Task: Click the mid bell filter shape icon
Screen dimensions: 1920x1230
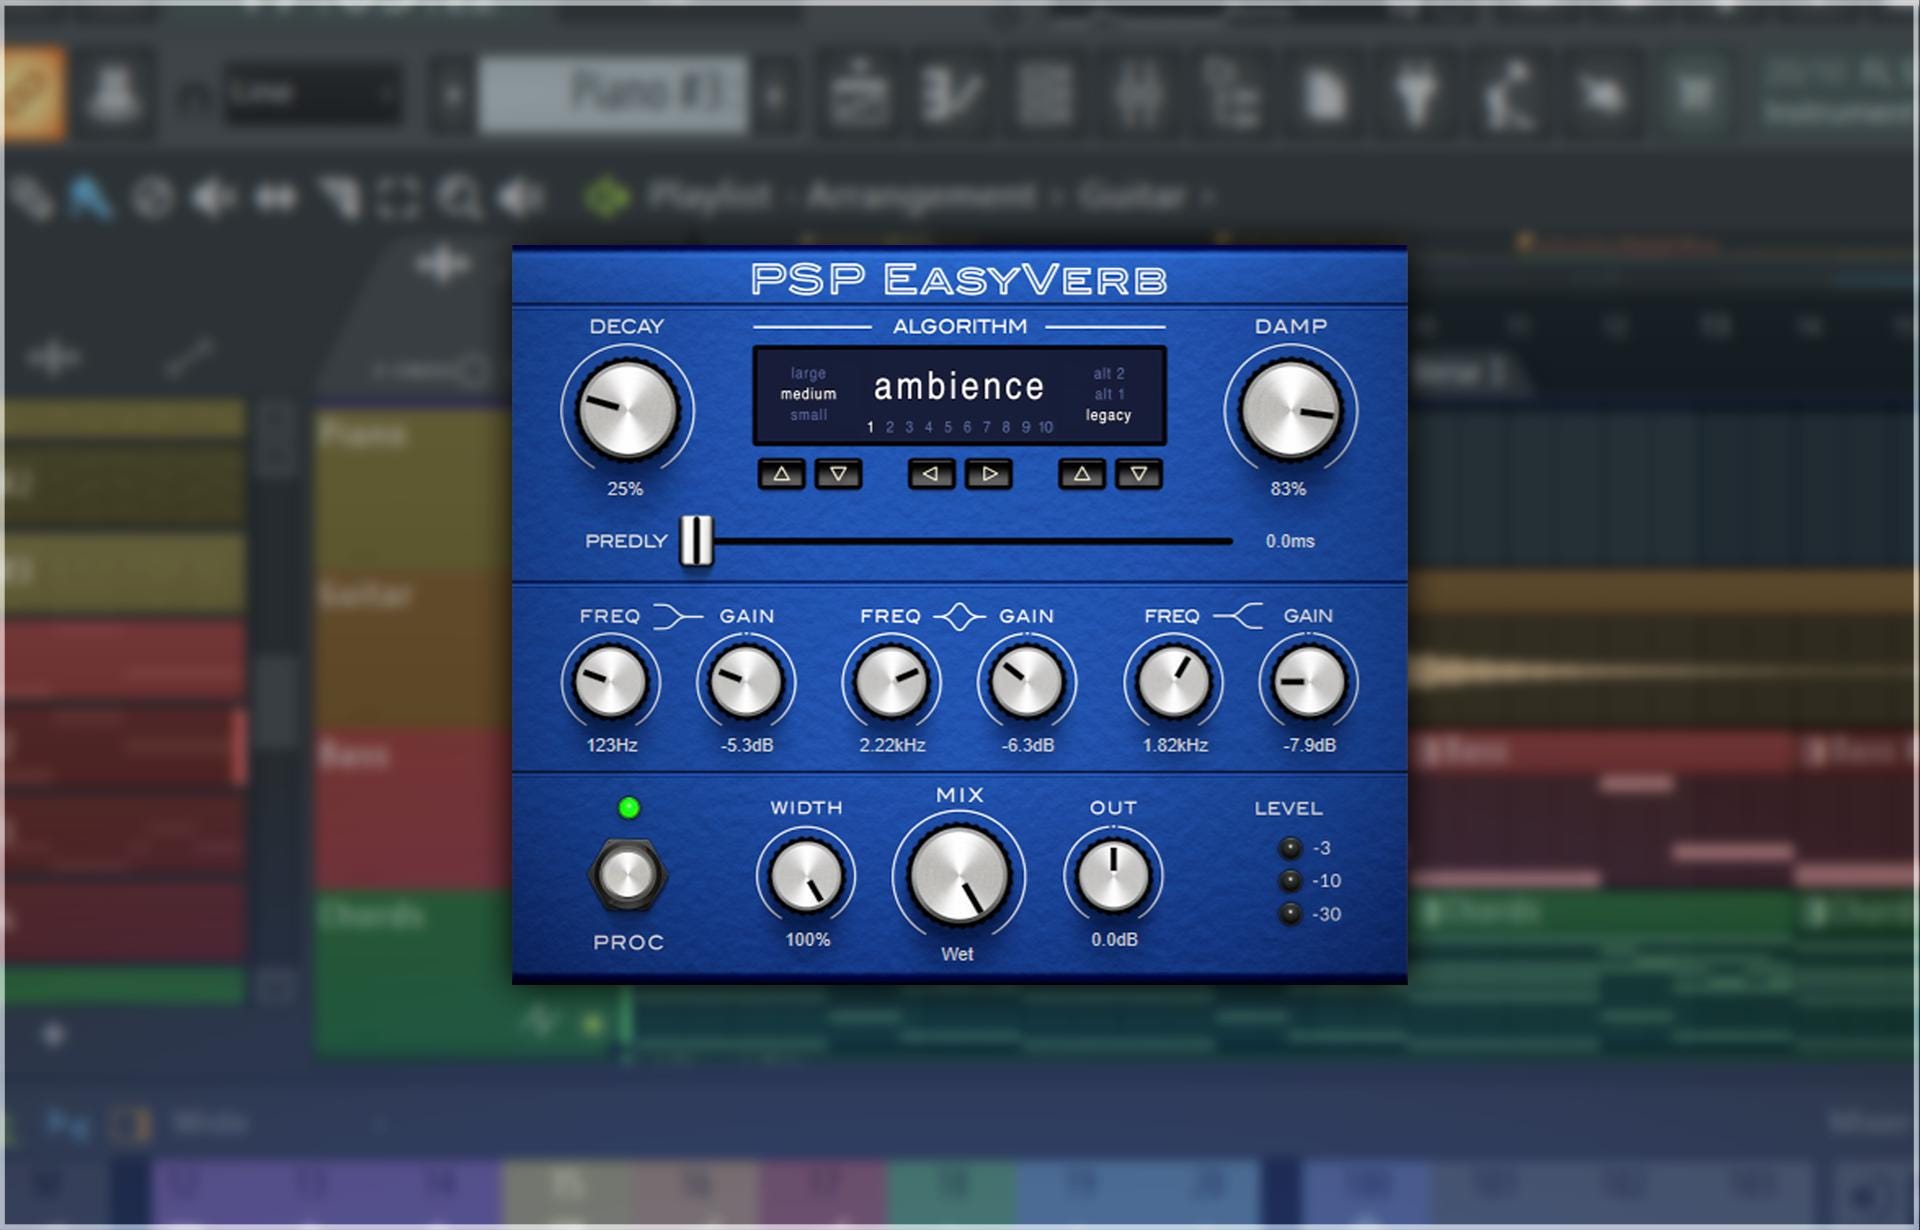Action: tap(959, 616)
